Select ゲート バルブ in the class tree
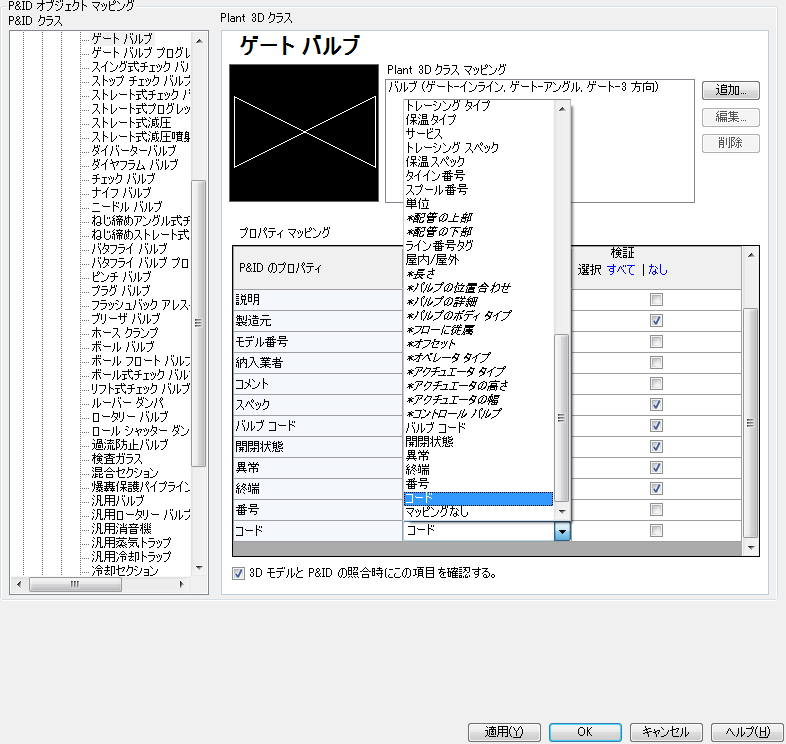Screen dimensions: 786x744 [x=122, y=39]
